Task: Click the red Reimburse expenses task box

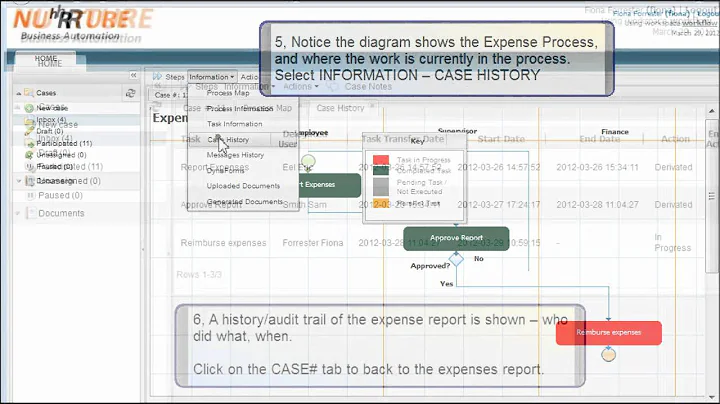Action: (608, 333)
